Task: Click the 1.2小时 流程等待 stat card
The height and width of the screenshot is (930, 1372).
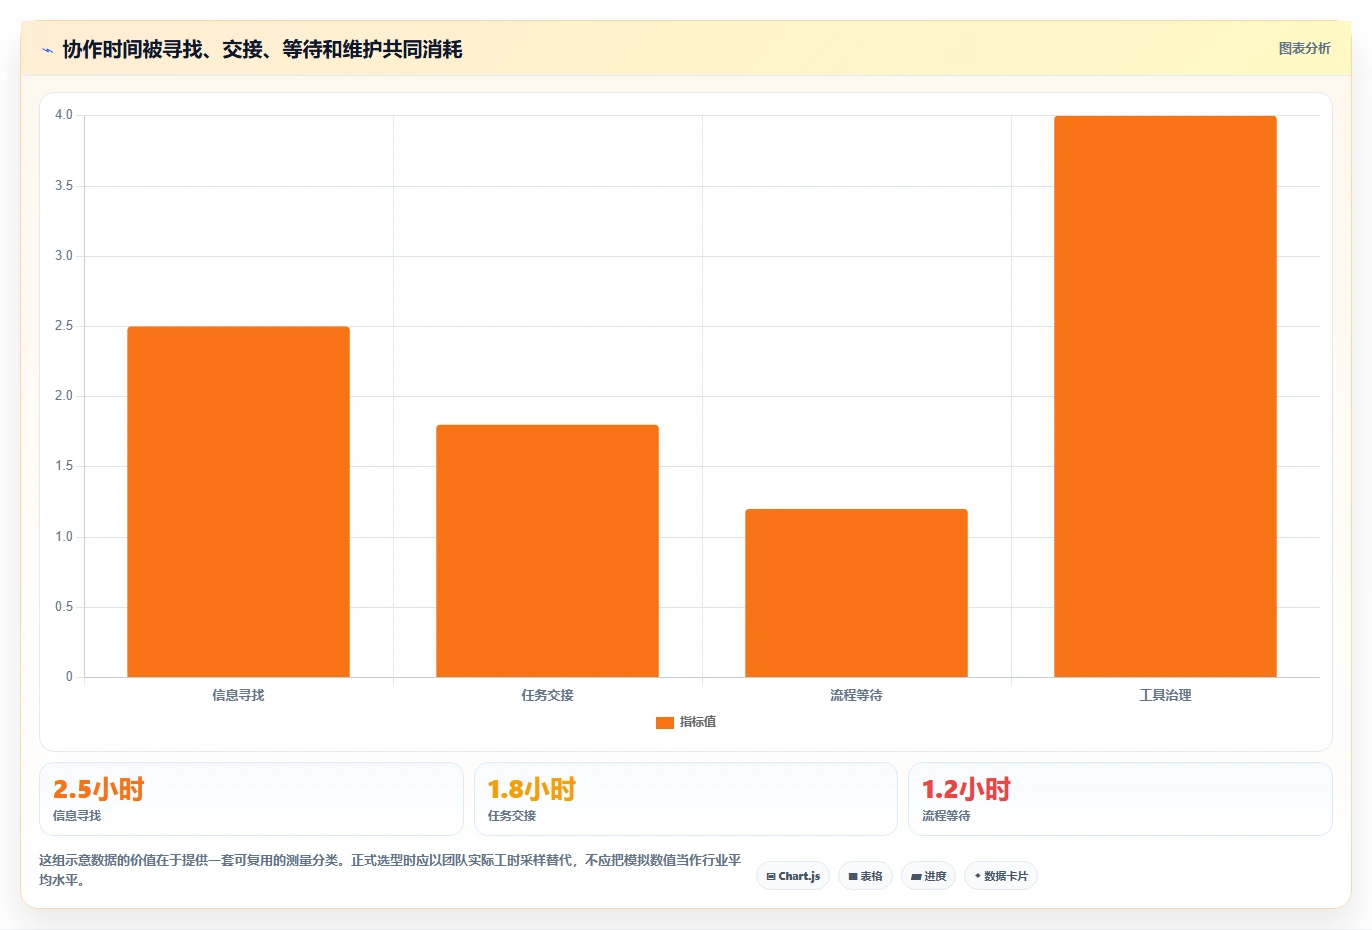Action: tap(1120, 799)
